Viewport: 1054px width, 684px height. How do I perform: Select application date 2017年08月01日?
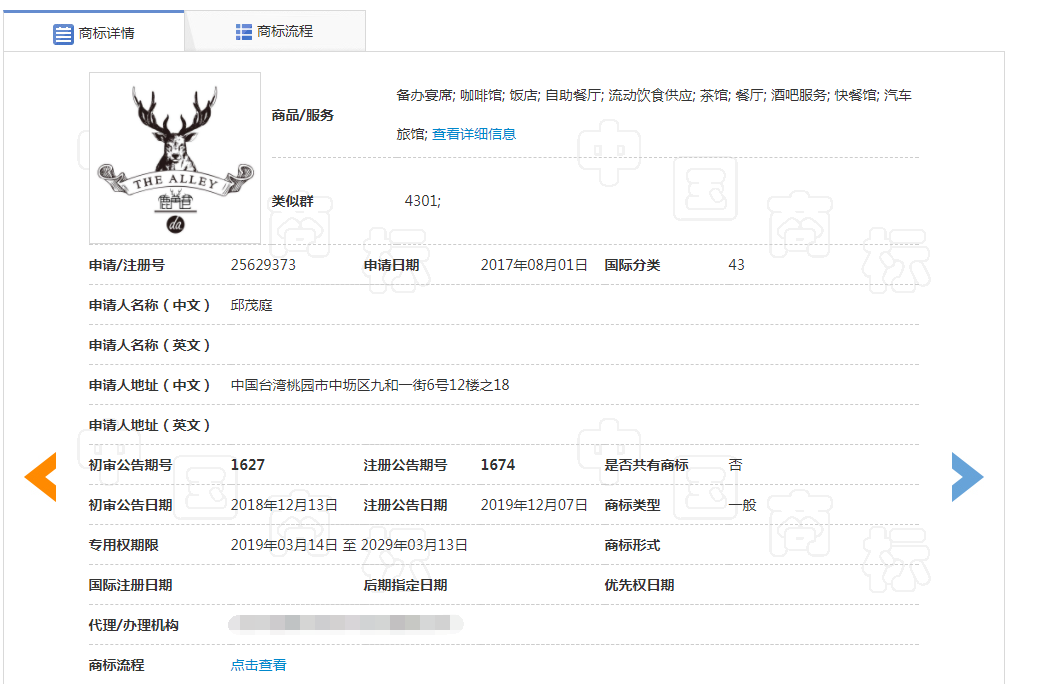coord(534,265)
